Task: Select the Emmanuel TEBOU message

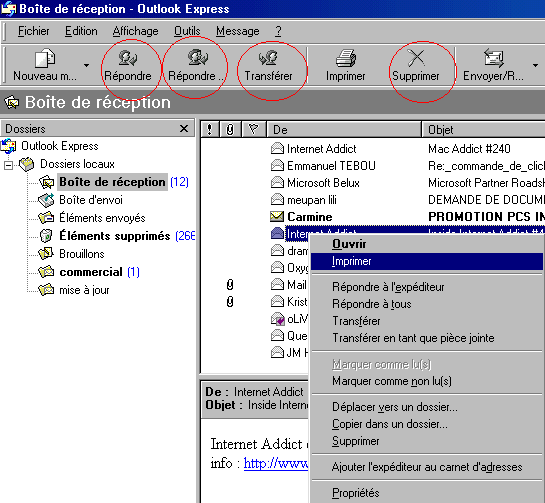Action: [373, 166]
